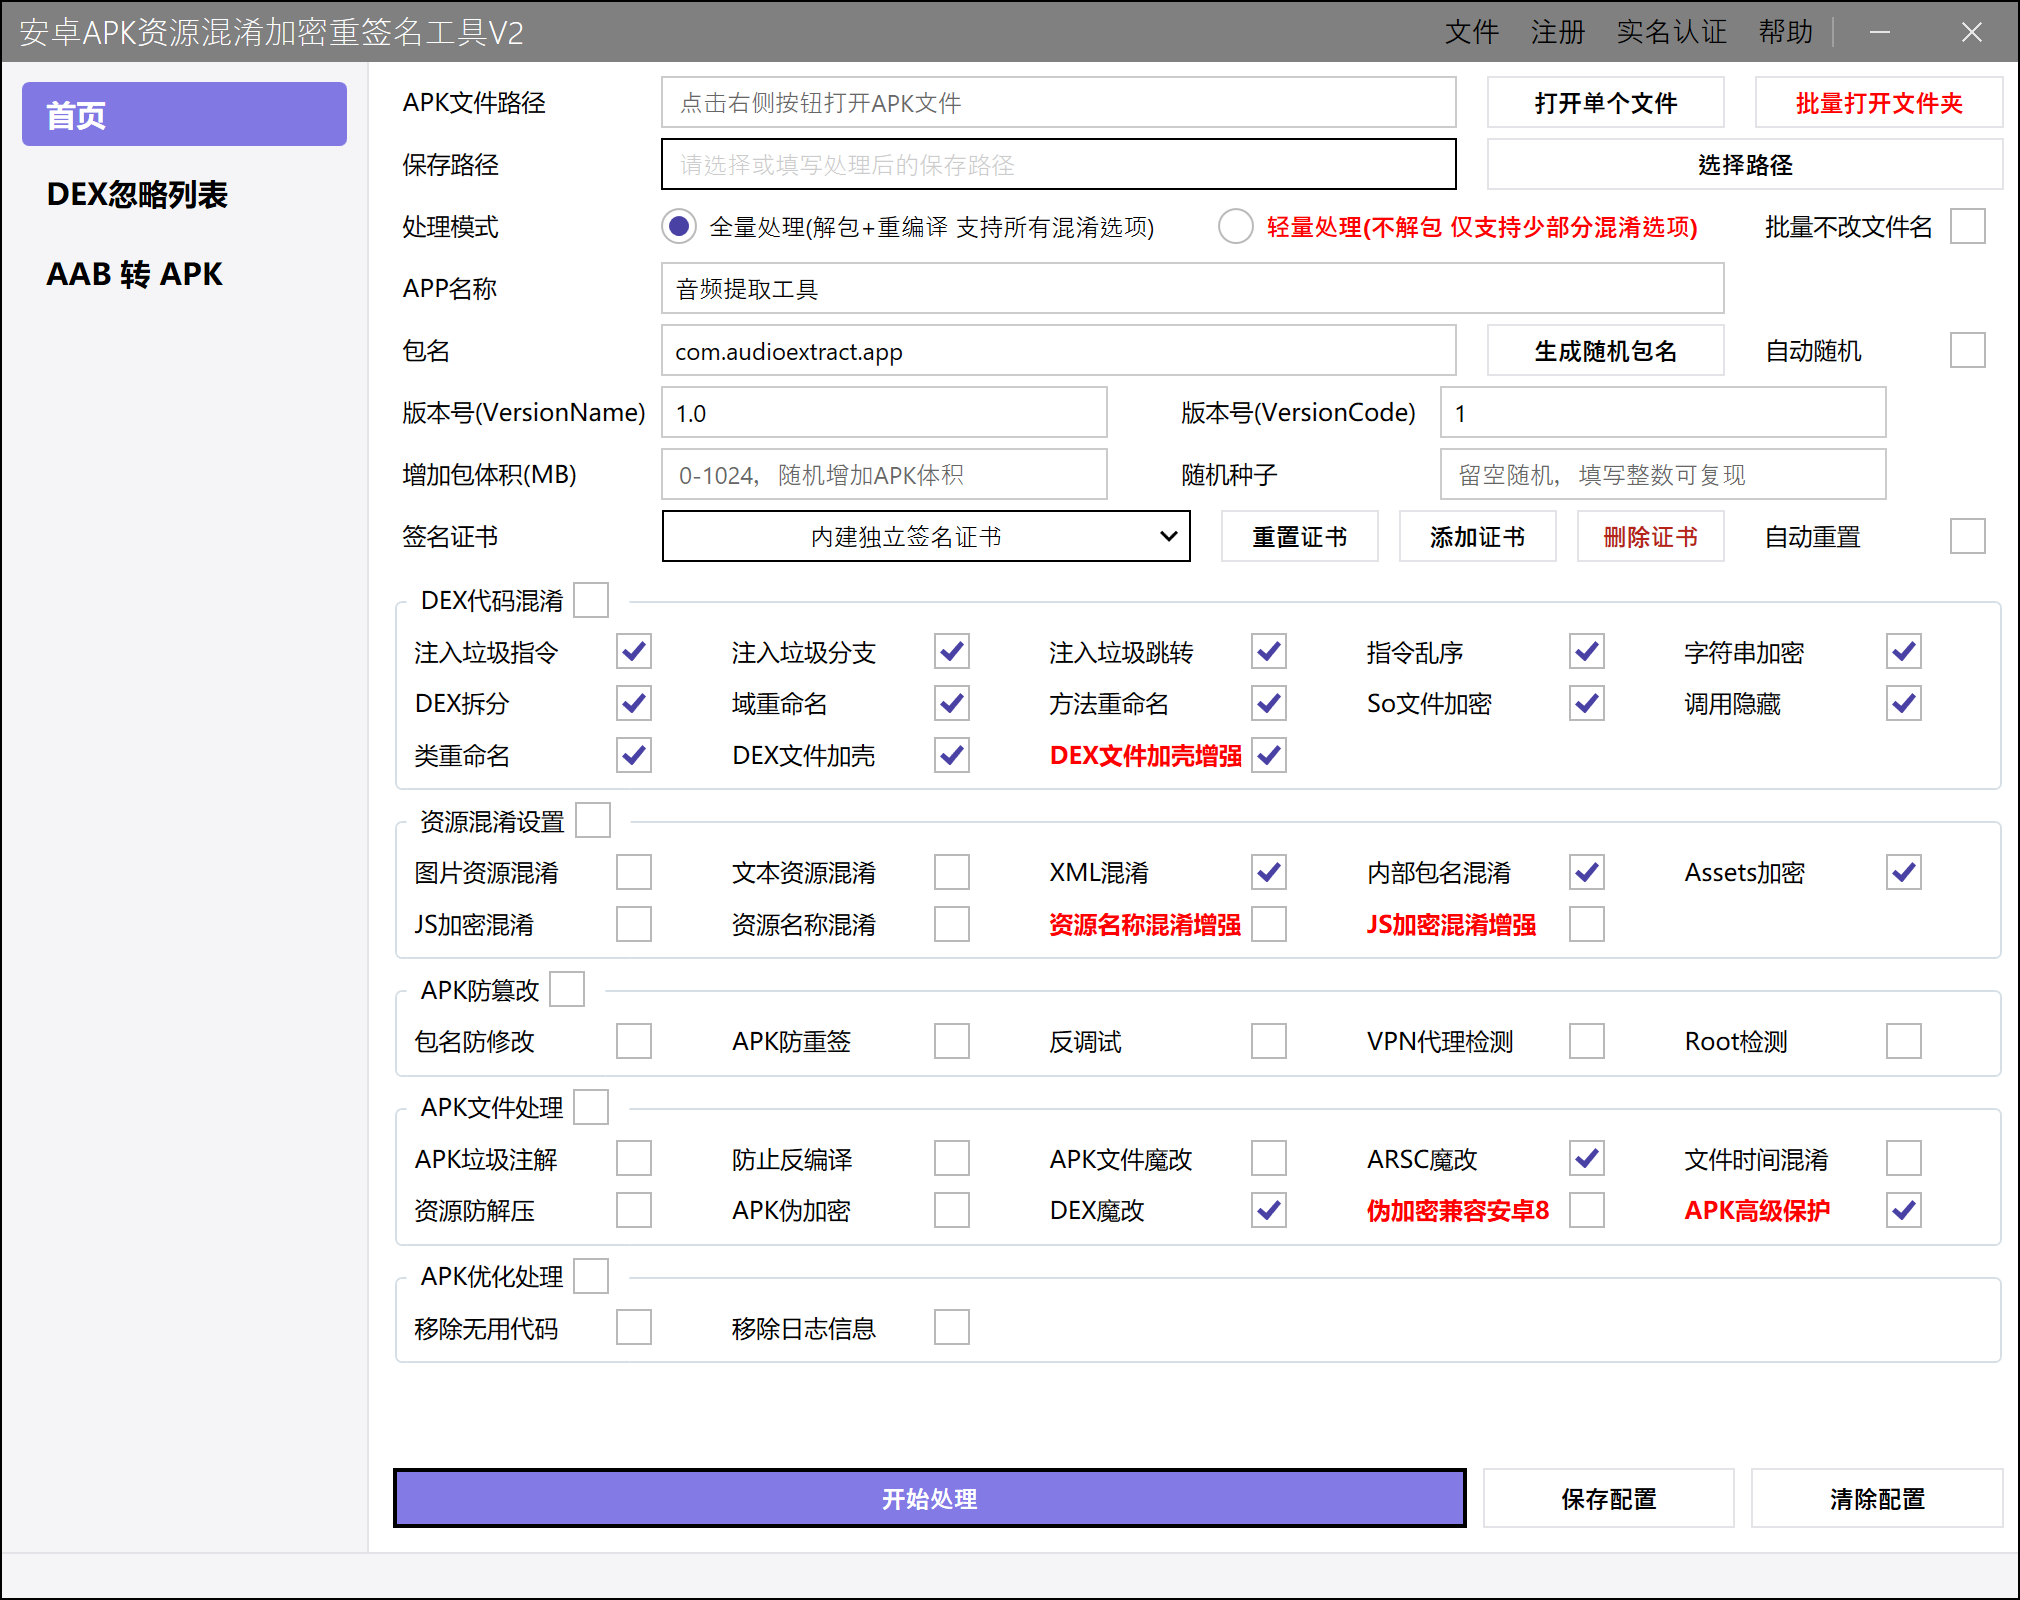
Task: Click 选择路径 button
Action: (1744, 165)
